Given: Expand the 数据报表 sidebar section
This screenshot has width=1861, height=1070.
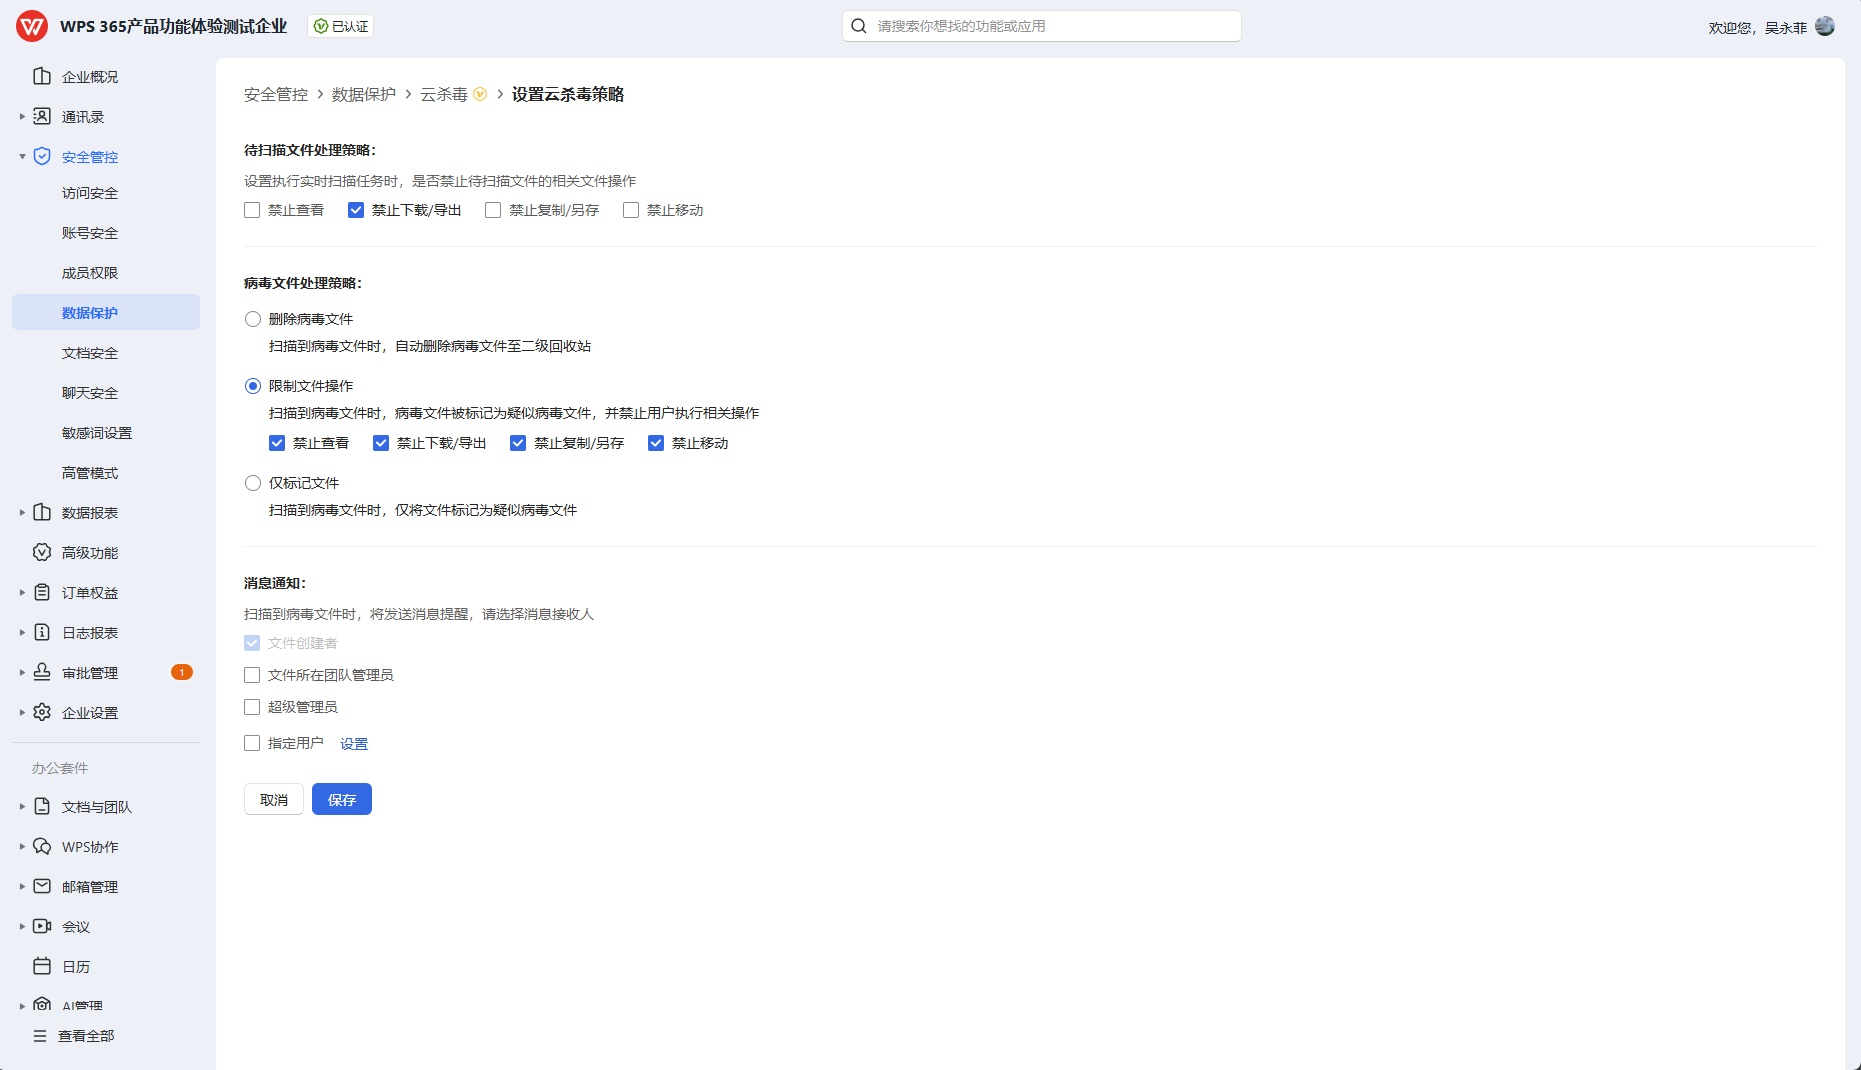Looking at the screenshot, I should (22, 513).
